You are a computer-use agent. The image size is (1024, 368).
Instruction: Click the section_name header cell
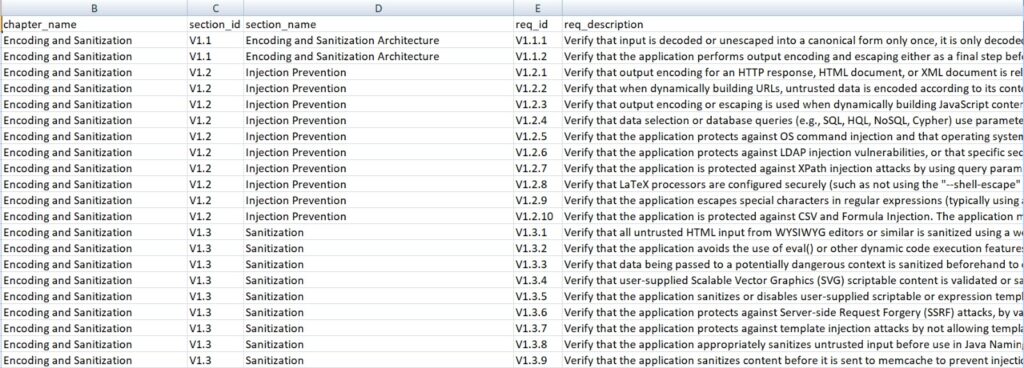pyautogui.click(x=378, y=24)
